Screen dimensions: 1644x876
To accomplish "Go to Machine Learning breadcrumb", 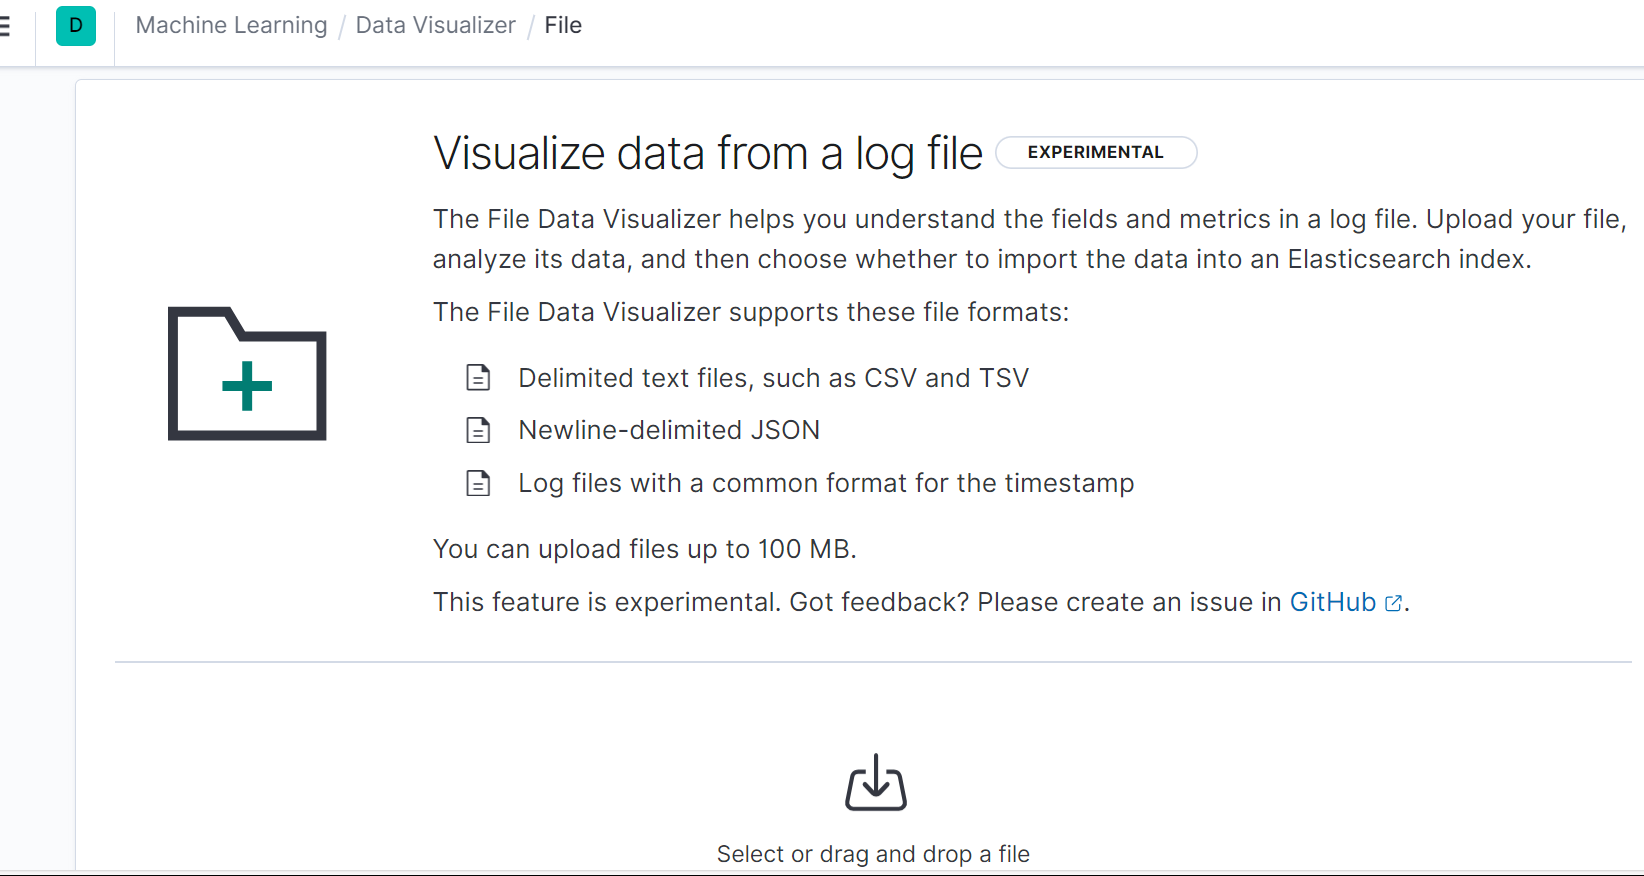I will [231, 25].
